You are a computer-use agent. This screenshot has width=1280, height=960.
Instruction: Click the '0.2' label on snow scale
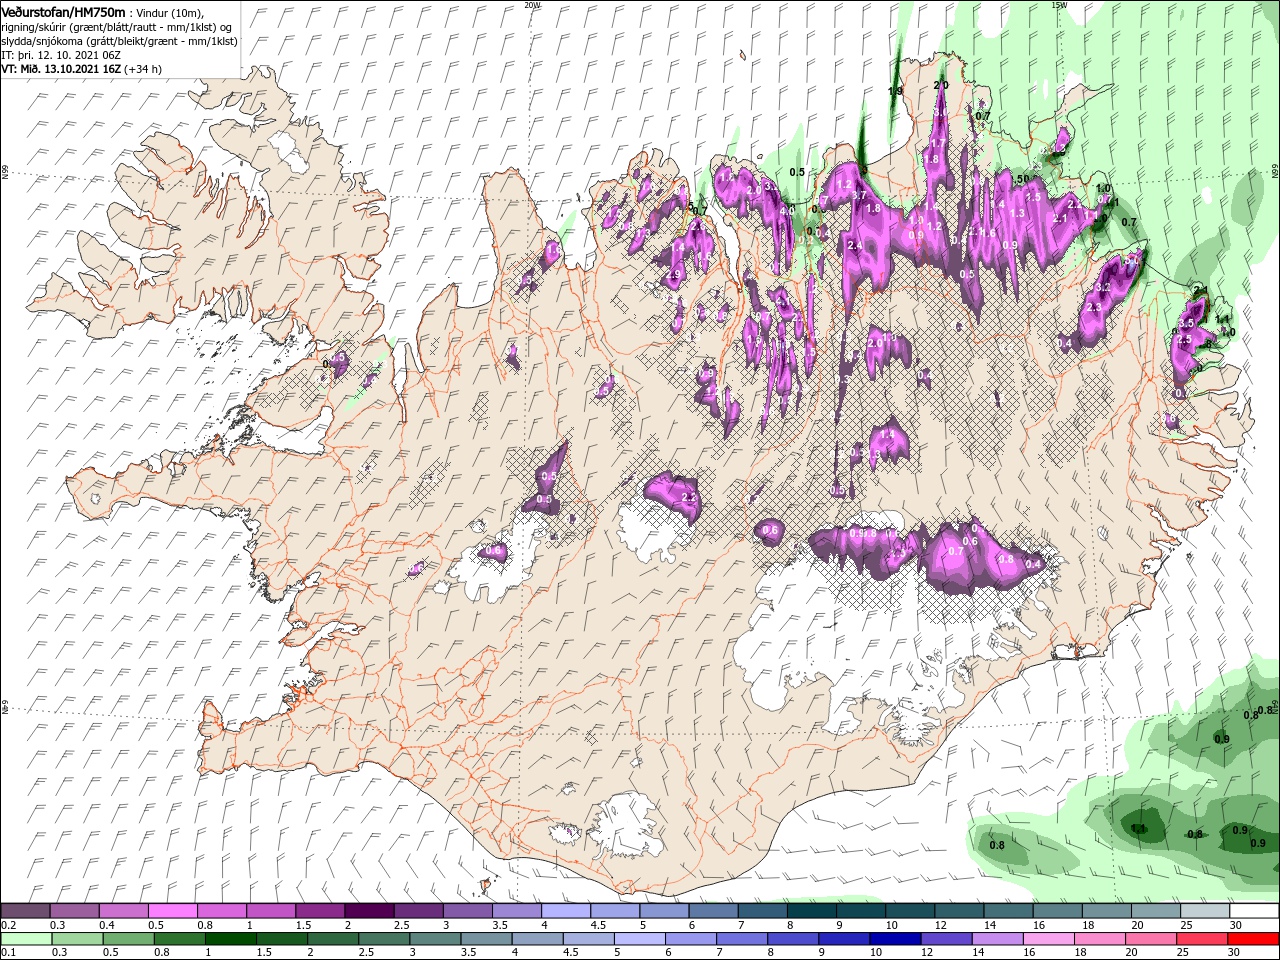click(x=8, y=925)
